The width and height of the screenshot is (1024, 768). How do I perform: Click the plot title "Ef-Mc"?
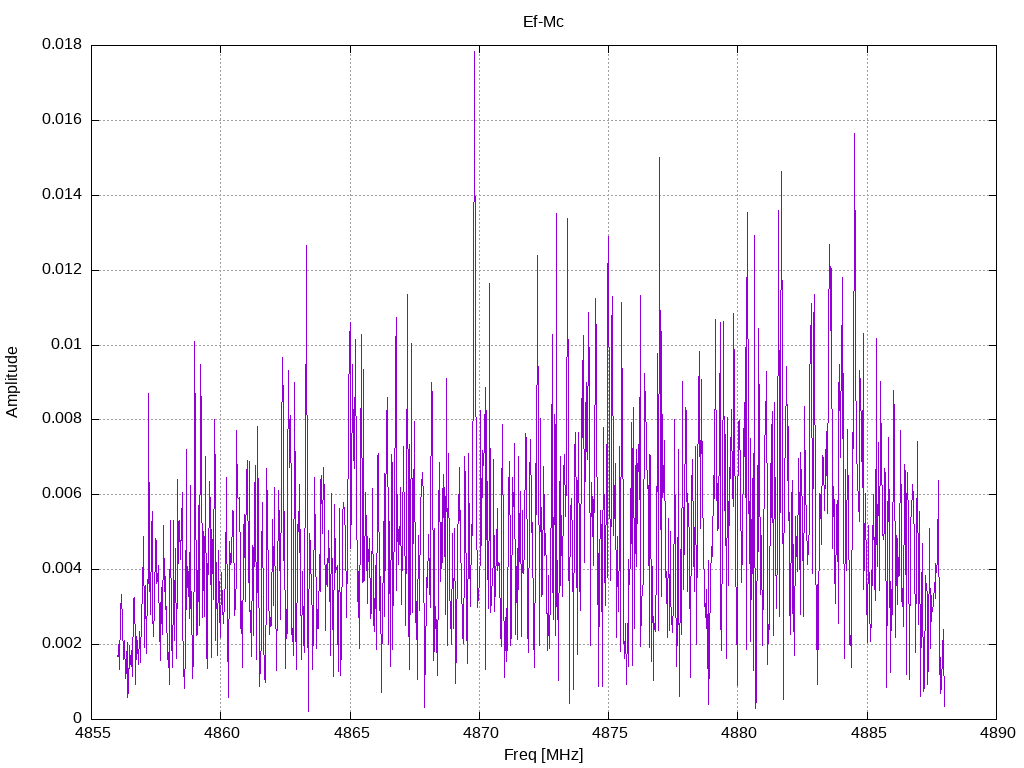point(543,22)
